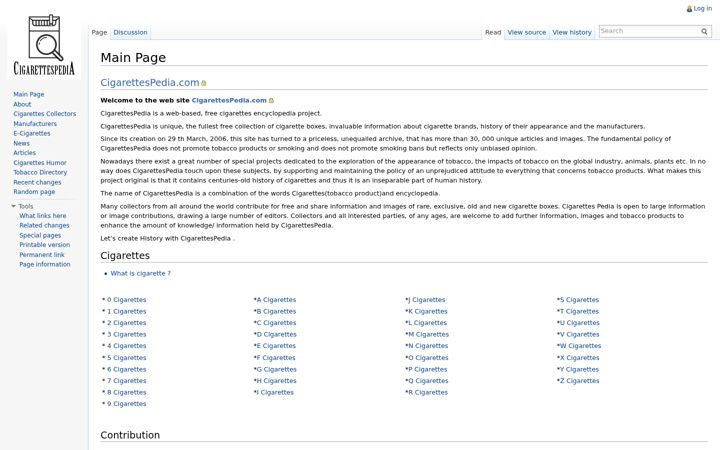Open the C Cigarettes list
Image resolution: width=720 pixels, height=450 pixels.
point(276,323)
